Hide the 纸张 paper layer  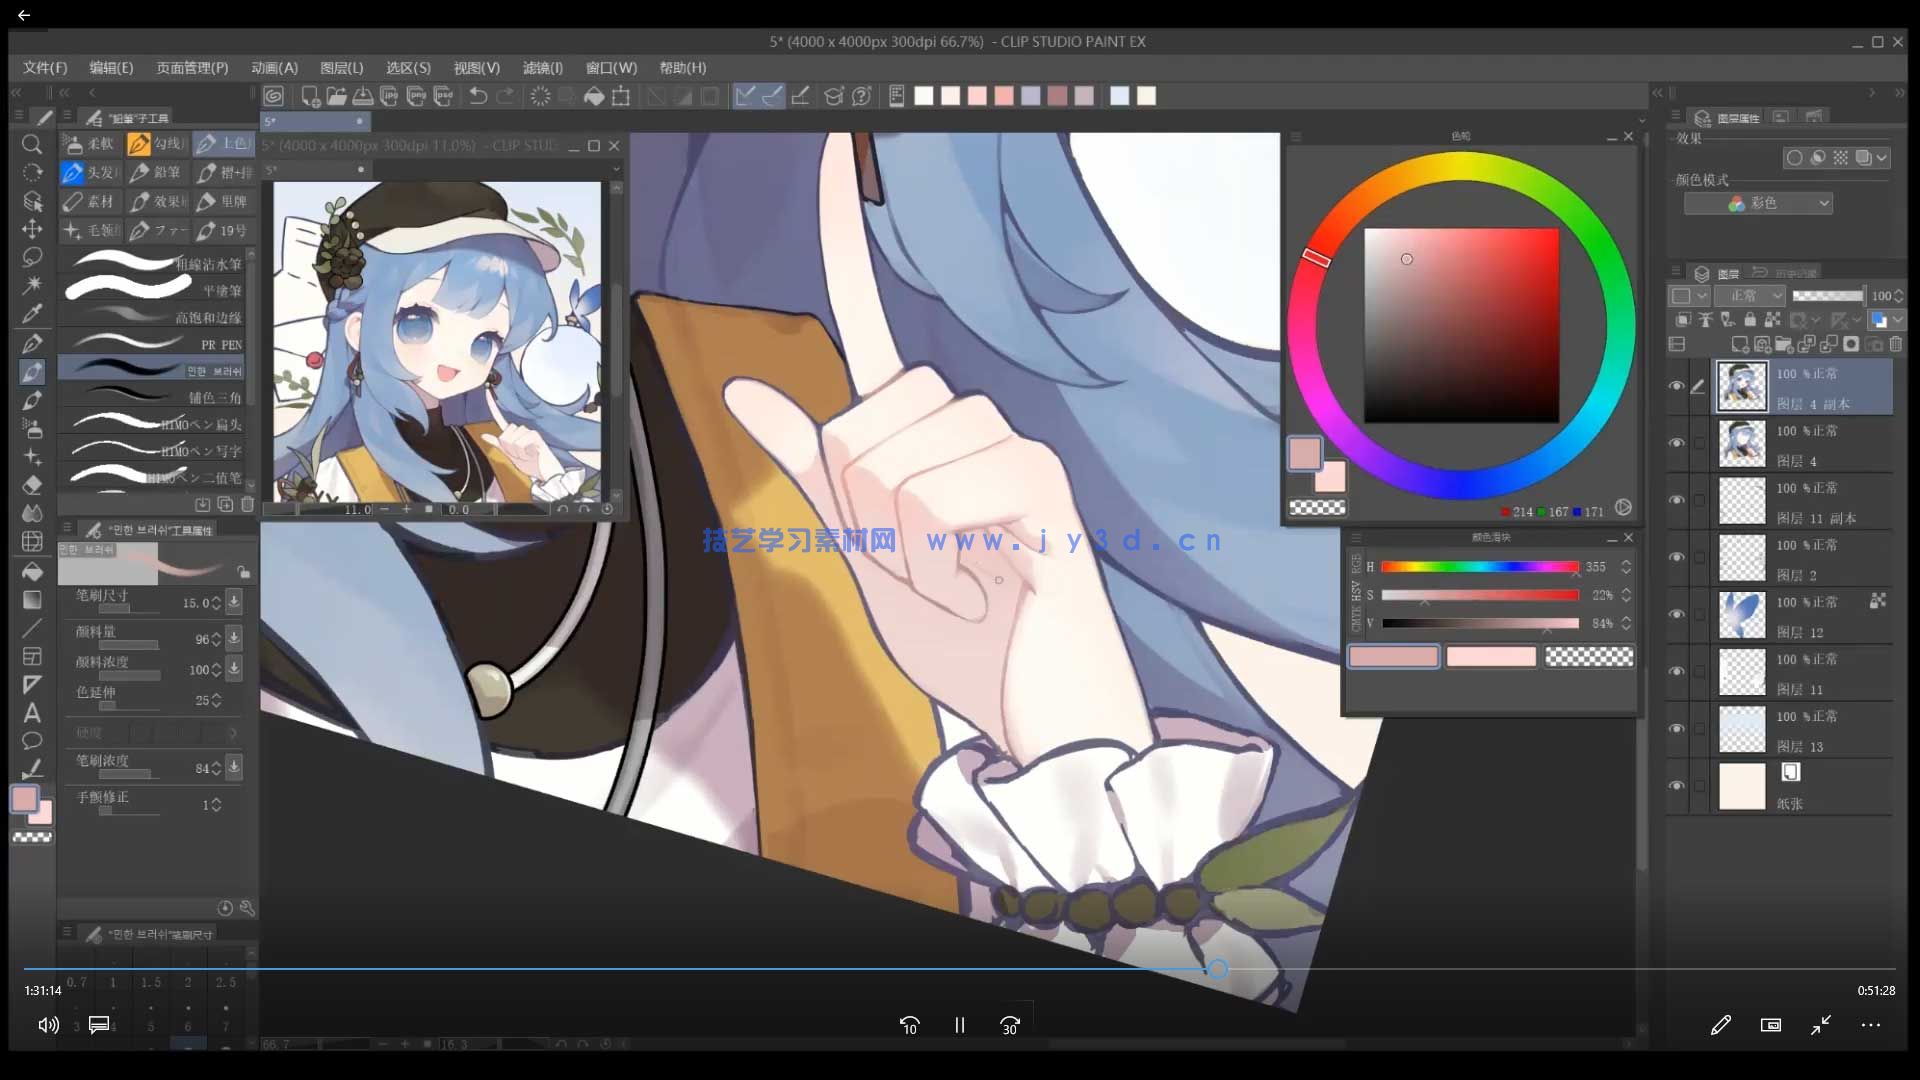1676,786
